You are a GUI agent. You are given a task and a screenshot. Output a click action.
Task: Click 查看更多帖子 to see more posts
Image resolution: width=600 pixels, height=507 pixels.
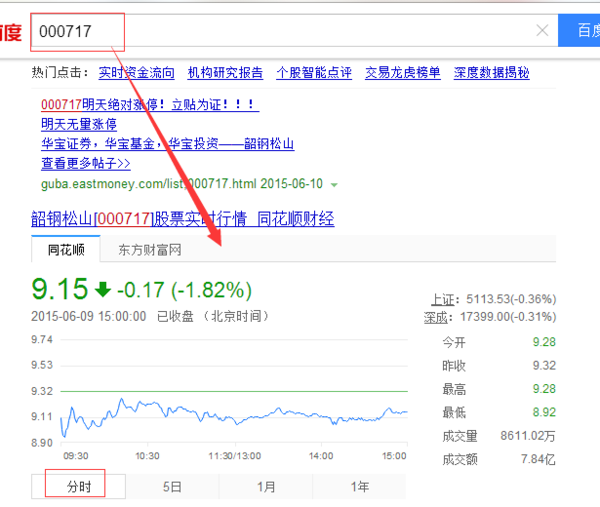(86, 163)
